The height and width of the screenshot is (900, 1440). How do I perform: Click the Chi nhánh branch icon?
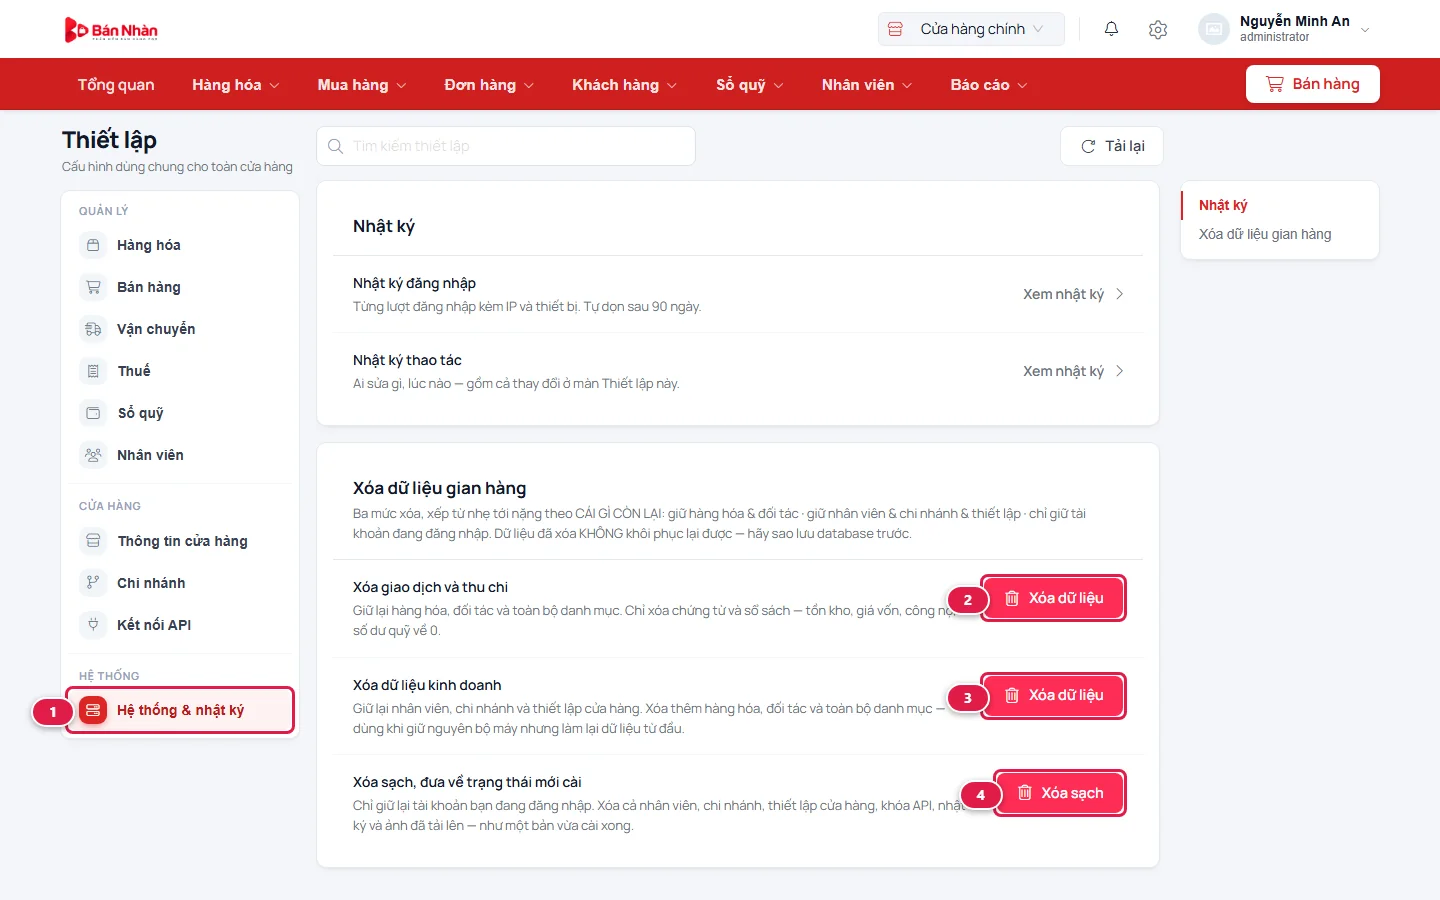click(93, 583)
